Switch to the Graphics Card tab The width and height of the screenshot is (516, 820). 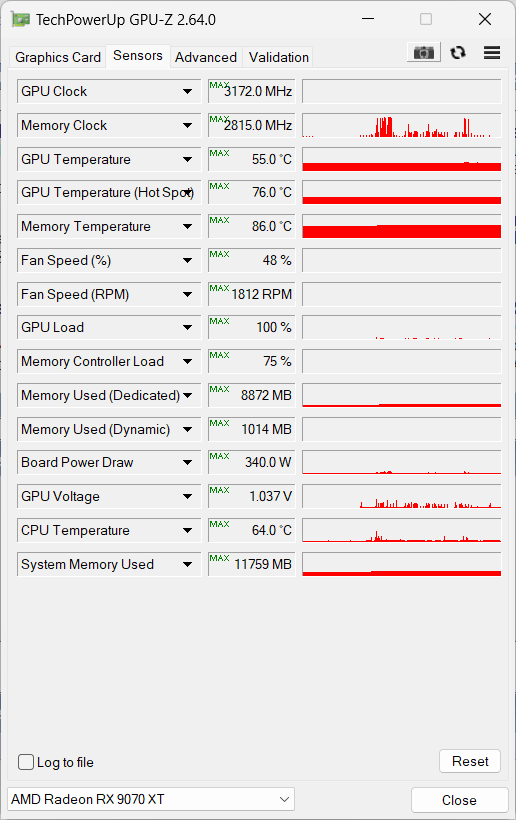(58, 57)
